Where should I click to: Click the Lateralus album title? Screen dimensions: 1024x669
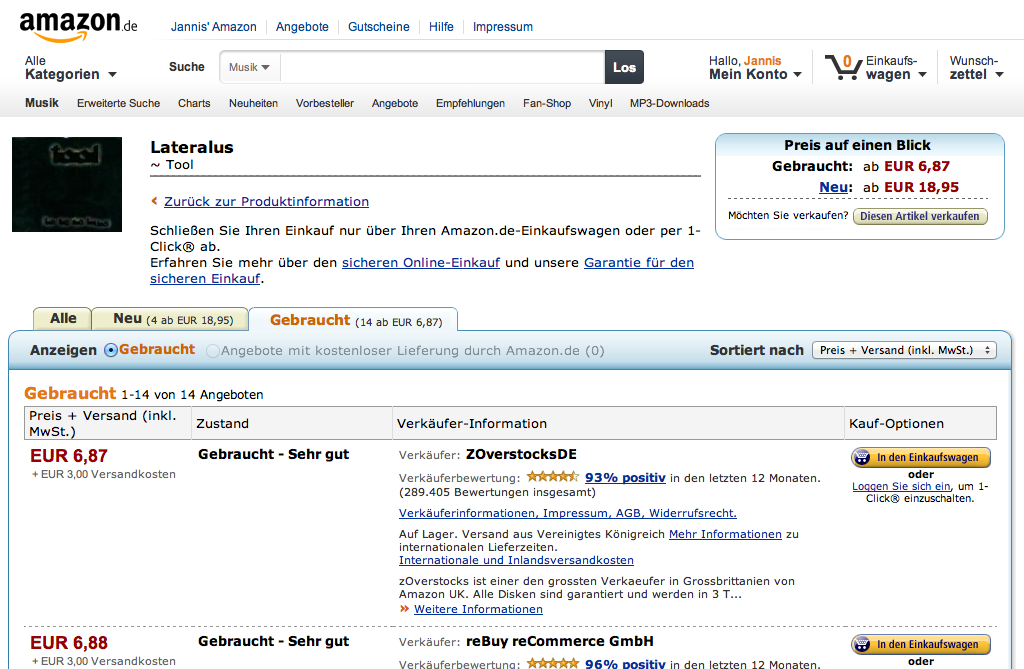192,147
